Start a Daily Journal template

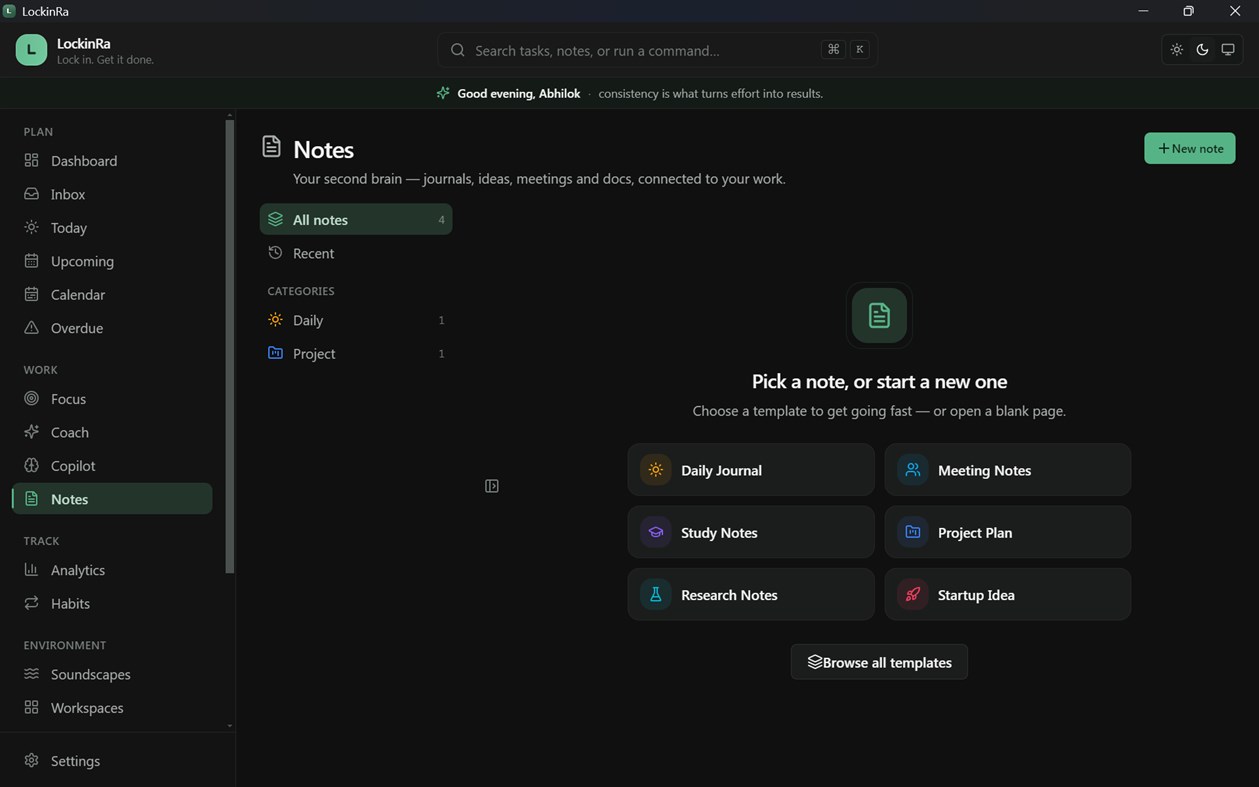pyautogui.click(x=751, y=470)
